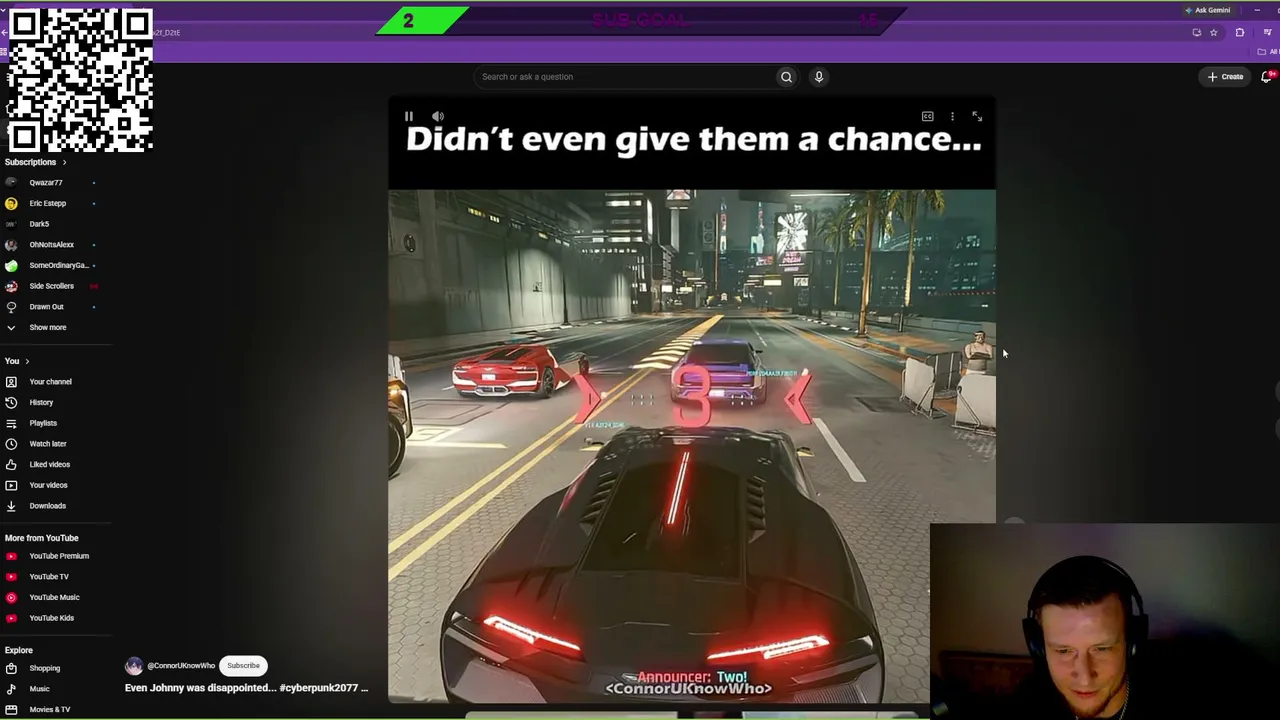The width and height of the screenshot is (1280, 720).
Task: Open the OhNoItsAlexx channel
Action: (x=50, y=245)
